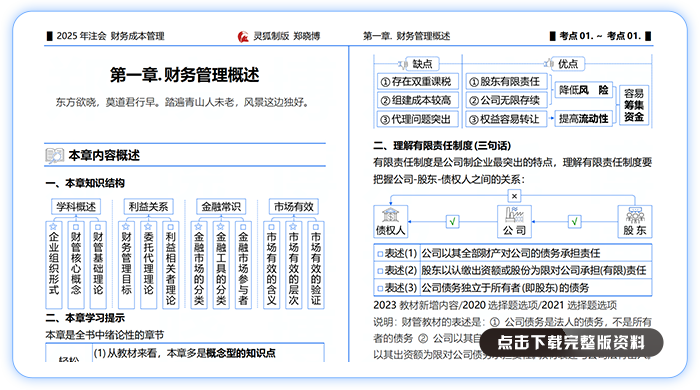Click the chapter title 第一章.财务管理概述
The width and height of the screenshot is (700, 390).
click(184, 75)
